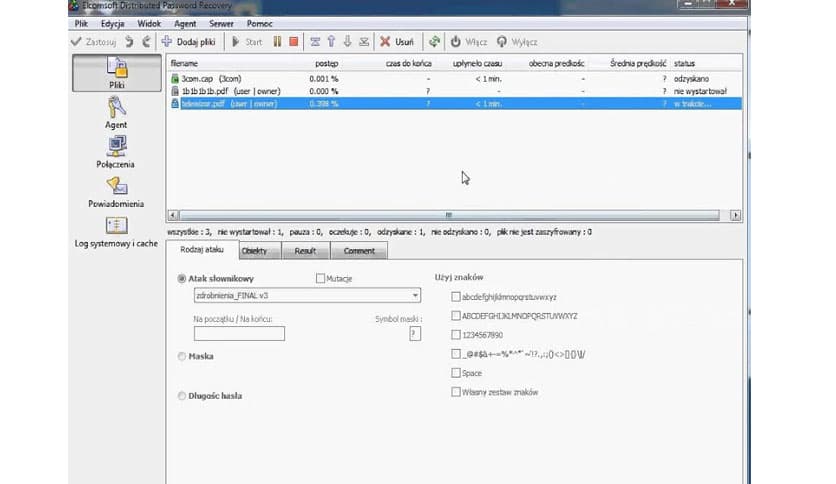This screenshot has height=484, width=836.
Task: Pause the task with pause icon
Action: pyautogui.click(x=277, y=42)
